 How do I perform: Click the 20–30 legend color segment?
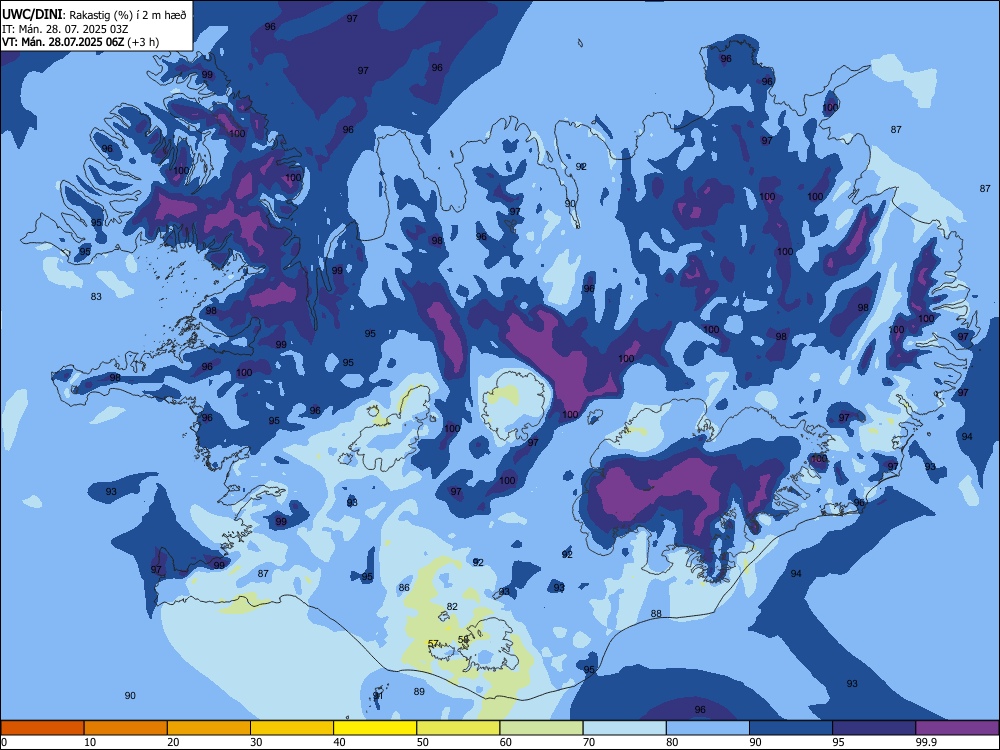coord(209,728)
